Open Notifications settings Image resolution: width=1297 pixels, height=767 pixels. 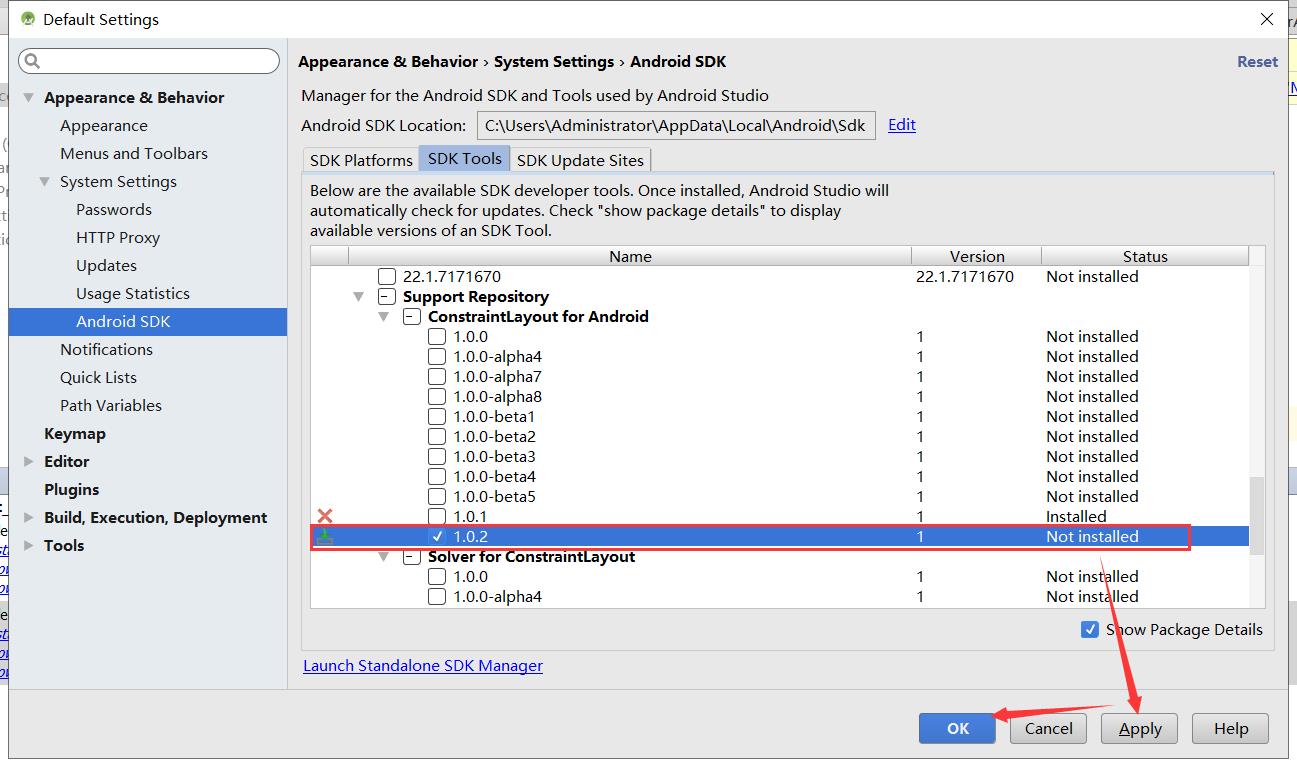click(106, 350)
